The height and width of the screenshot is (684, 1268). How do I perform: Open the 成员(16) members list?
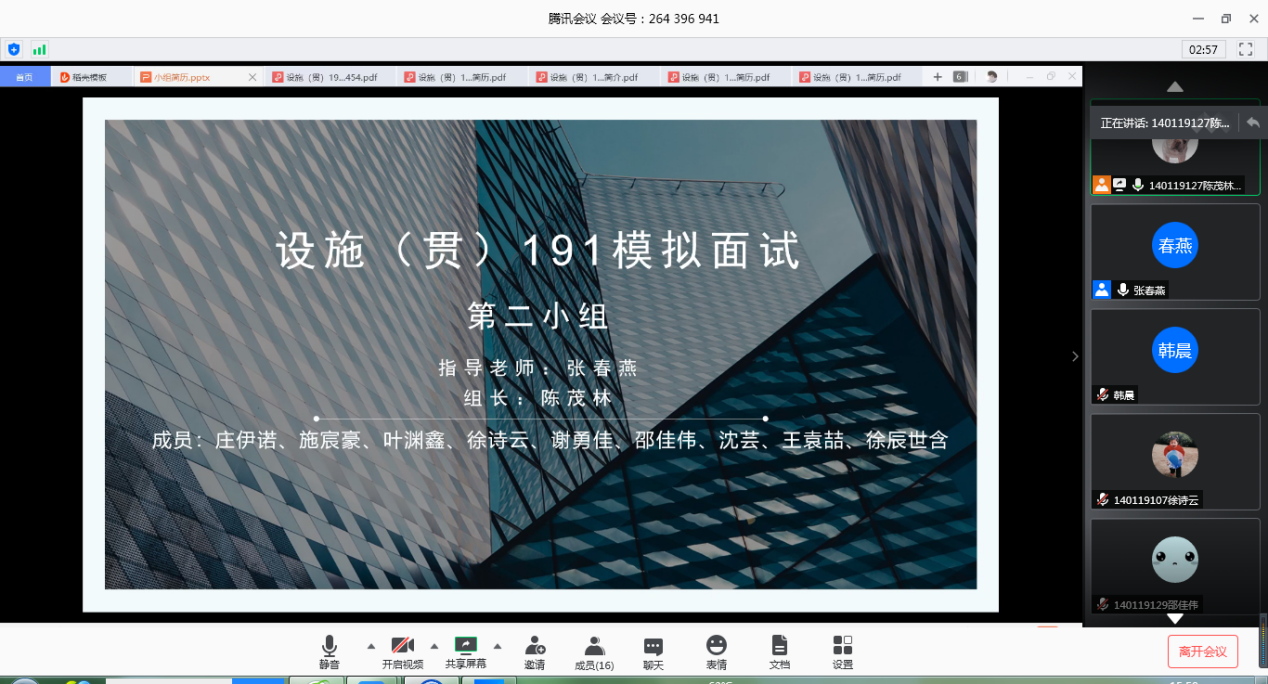[x=594, y=652]
